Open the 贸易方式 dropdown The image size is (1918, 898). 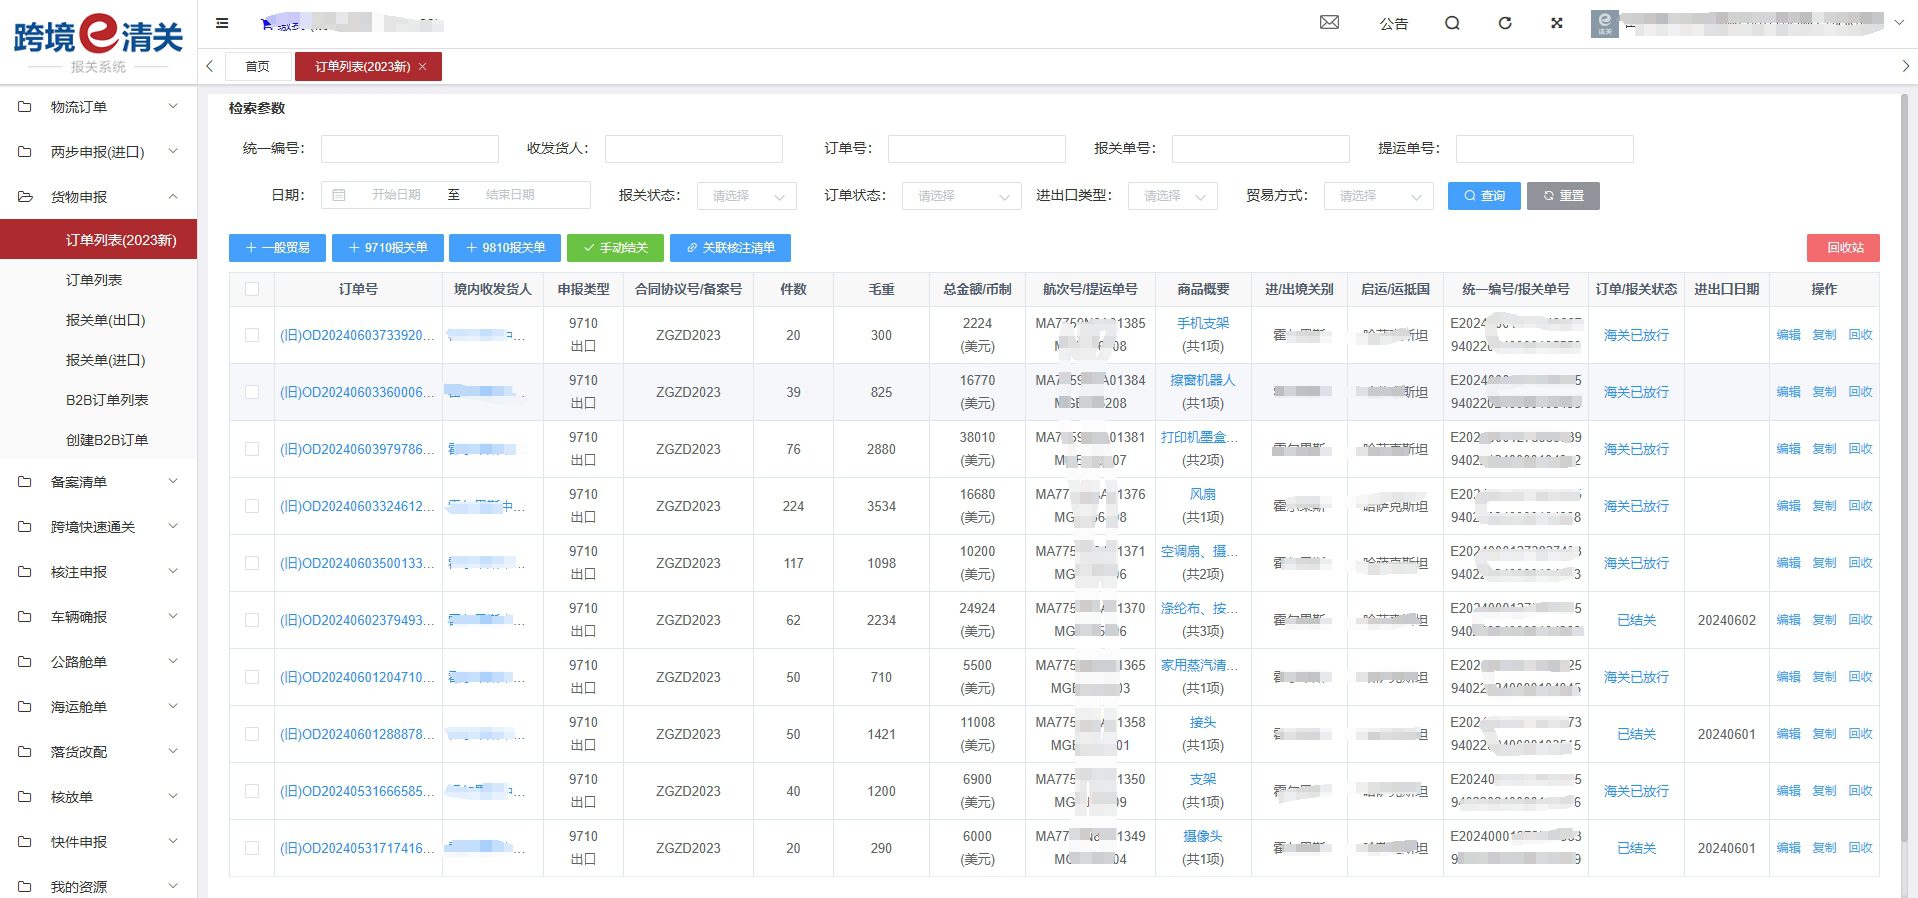coord(1378,196)
